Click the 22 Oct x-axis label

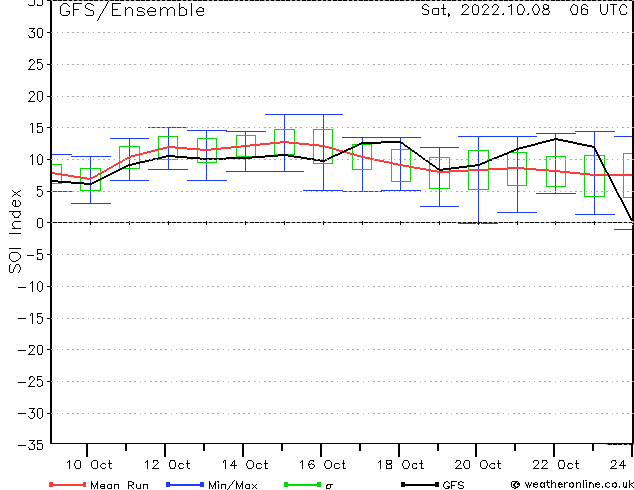(x=556, y=465)
